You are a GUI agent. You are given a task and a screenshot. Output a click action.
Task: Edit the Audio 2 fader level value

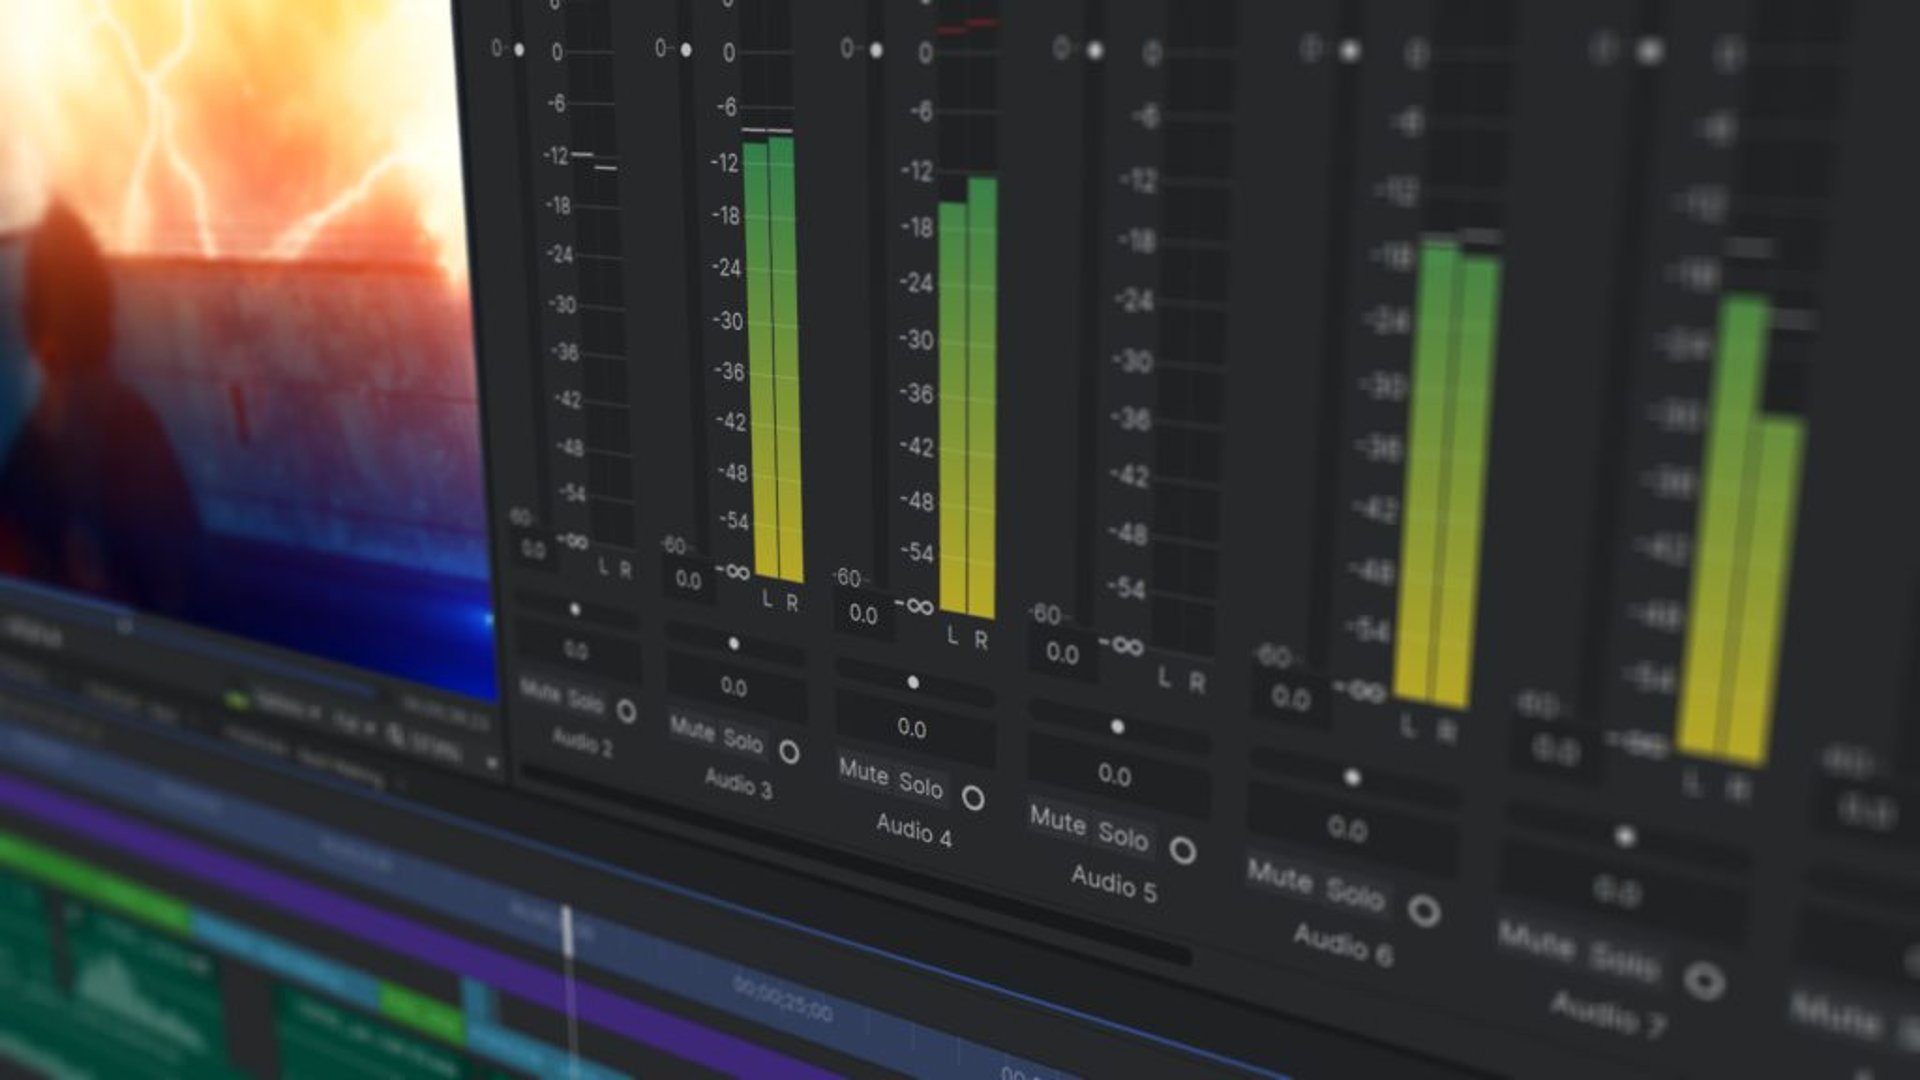tap(533, 550)
